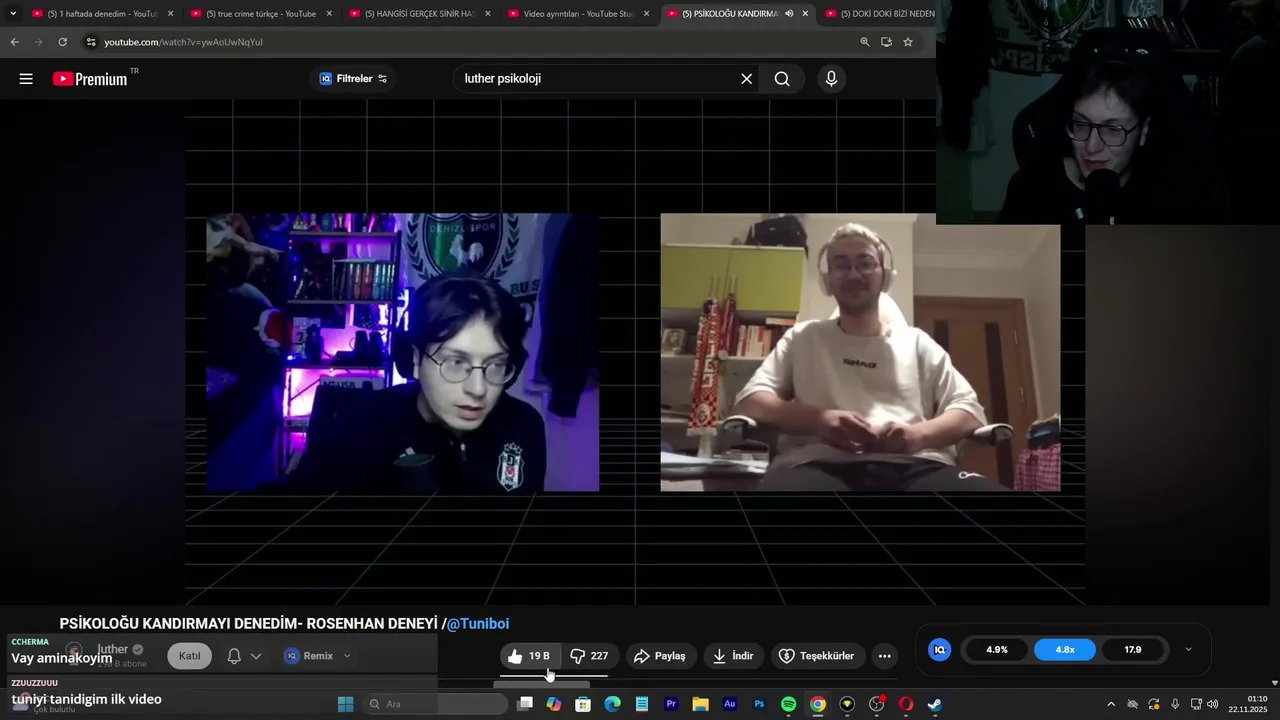Click the blue IQ stats icon
The image size is (1280, 720).
940,650
